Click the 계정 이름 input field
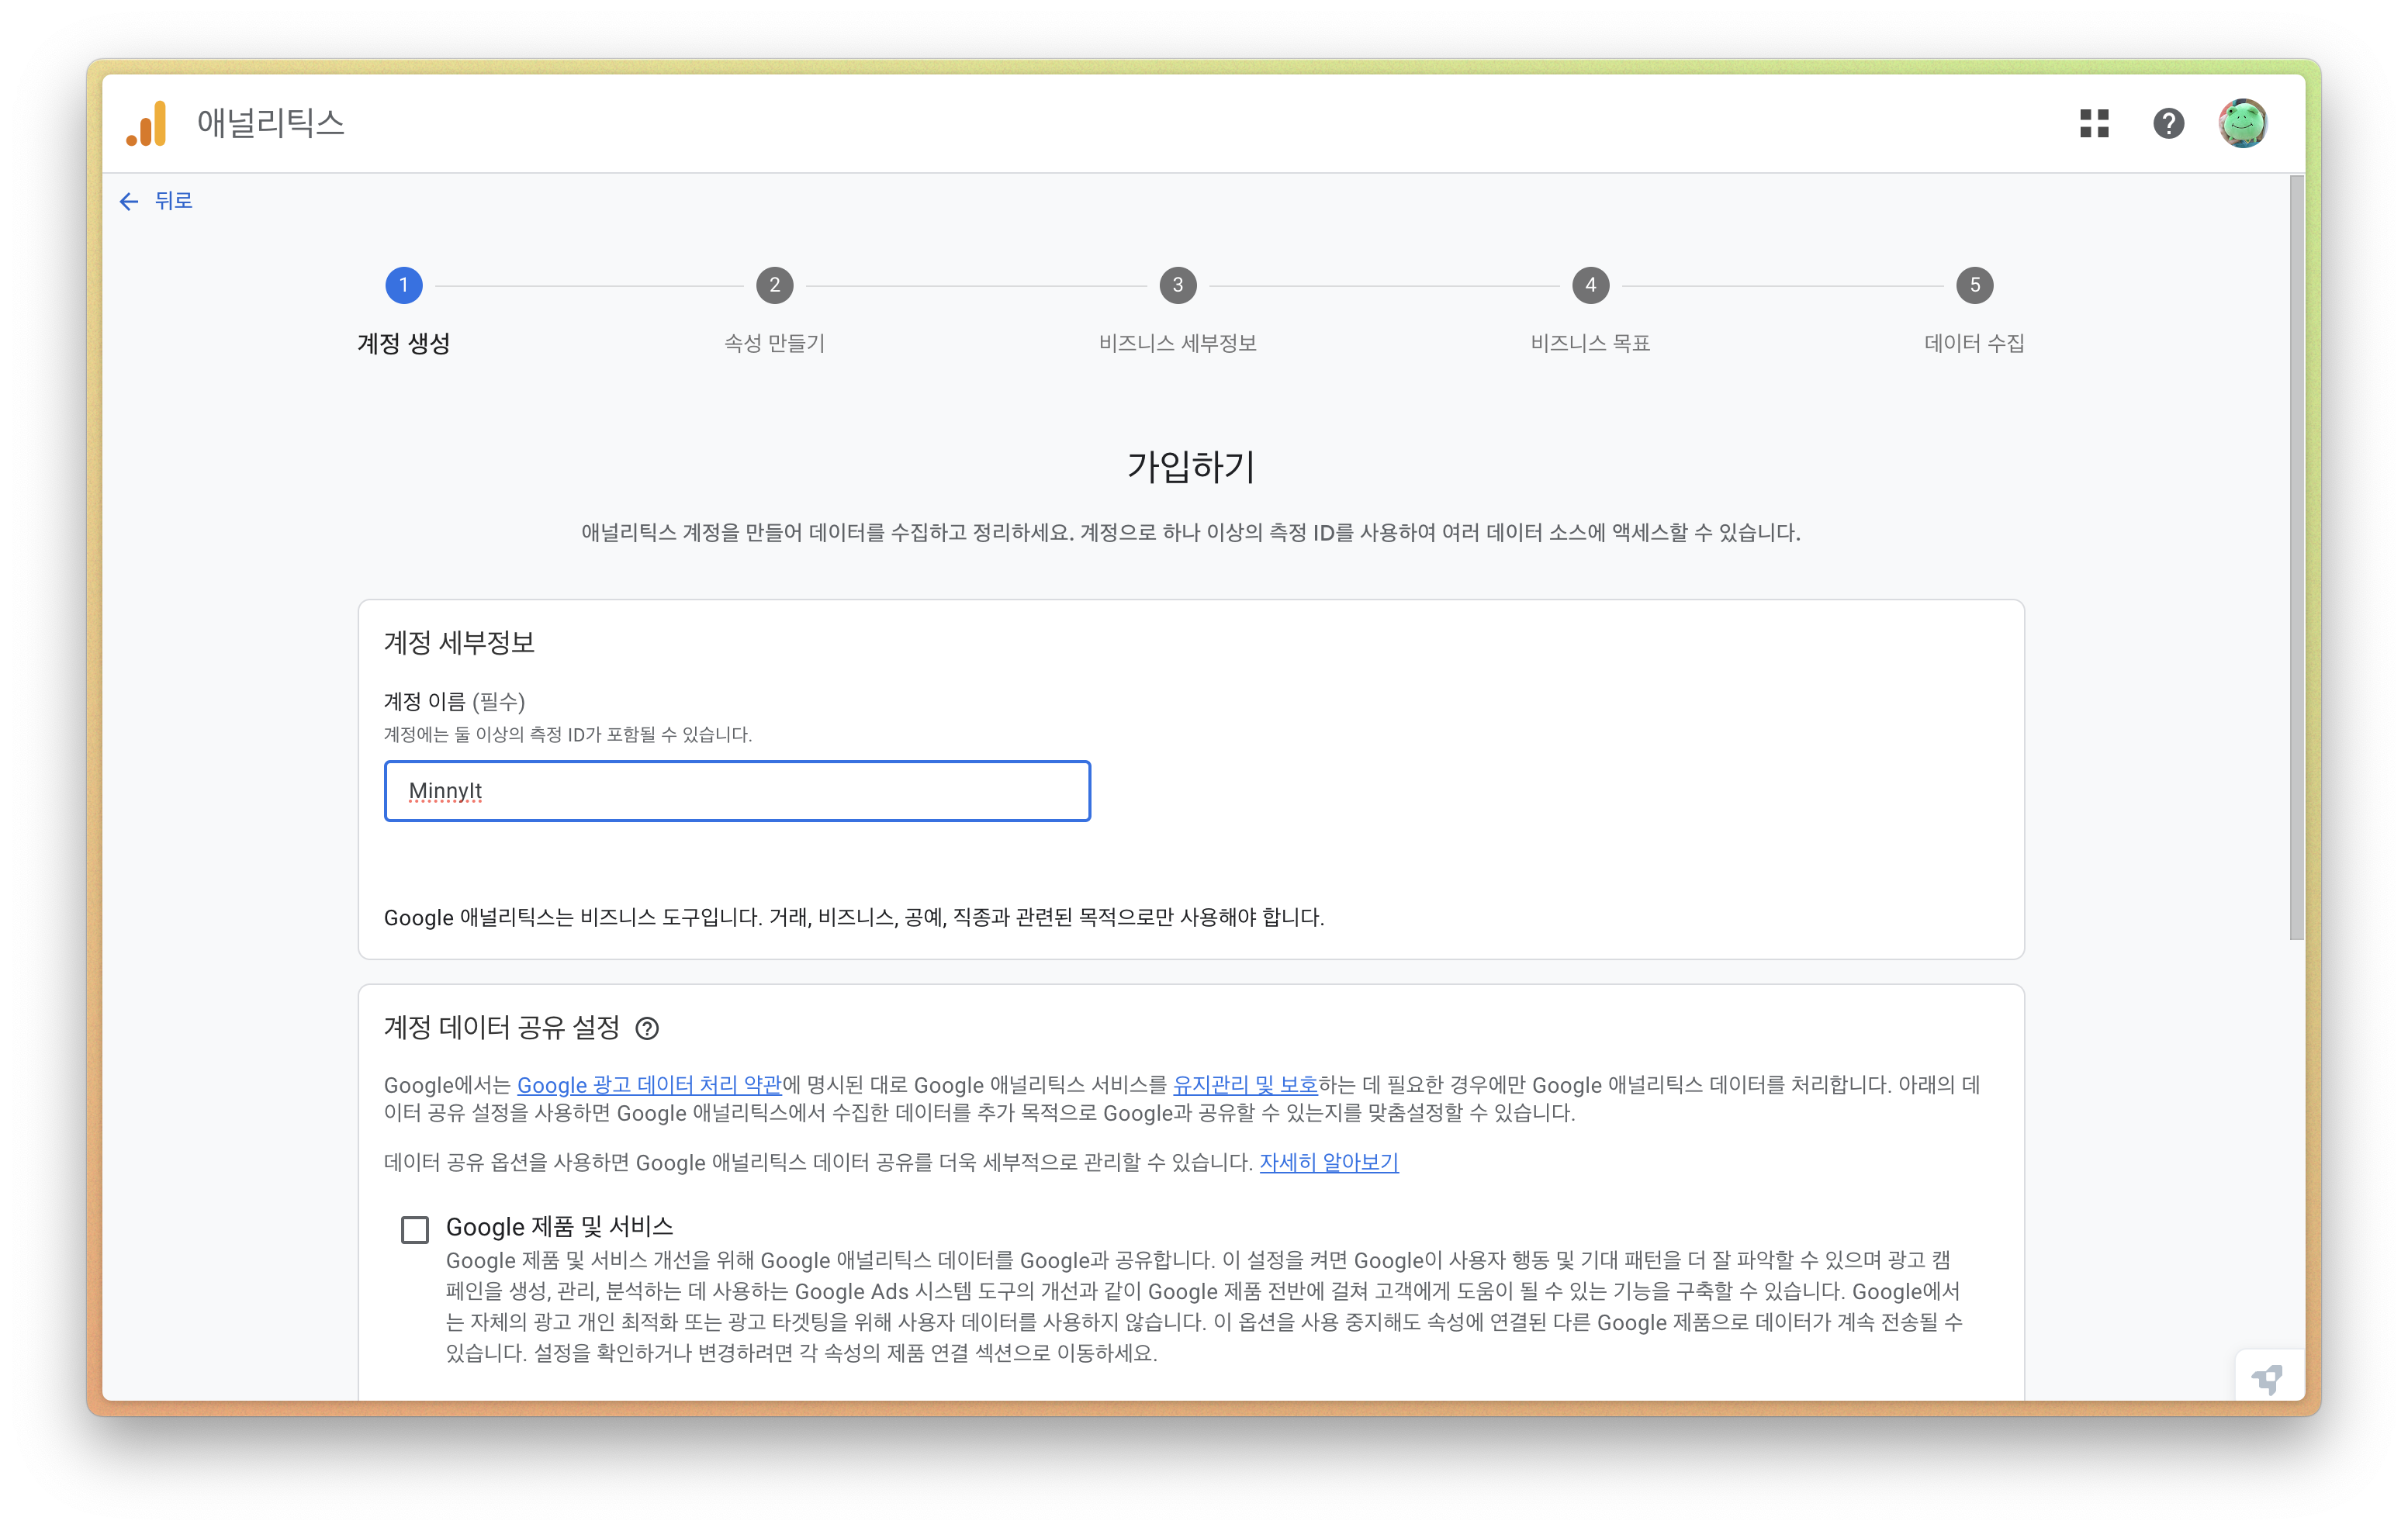The height and width of the screenshot is (1531, 2408). pos(737,791)
